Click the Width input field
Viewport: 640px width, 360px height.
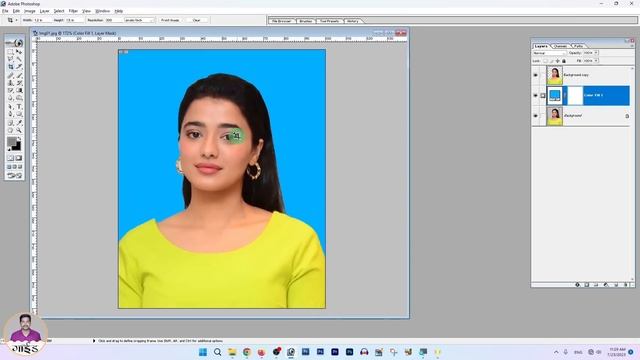click(x=43, y=20)
